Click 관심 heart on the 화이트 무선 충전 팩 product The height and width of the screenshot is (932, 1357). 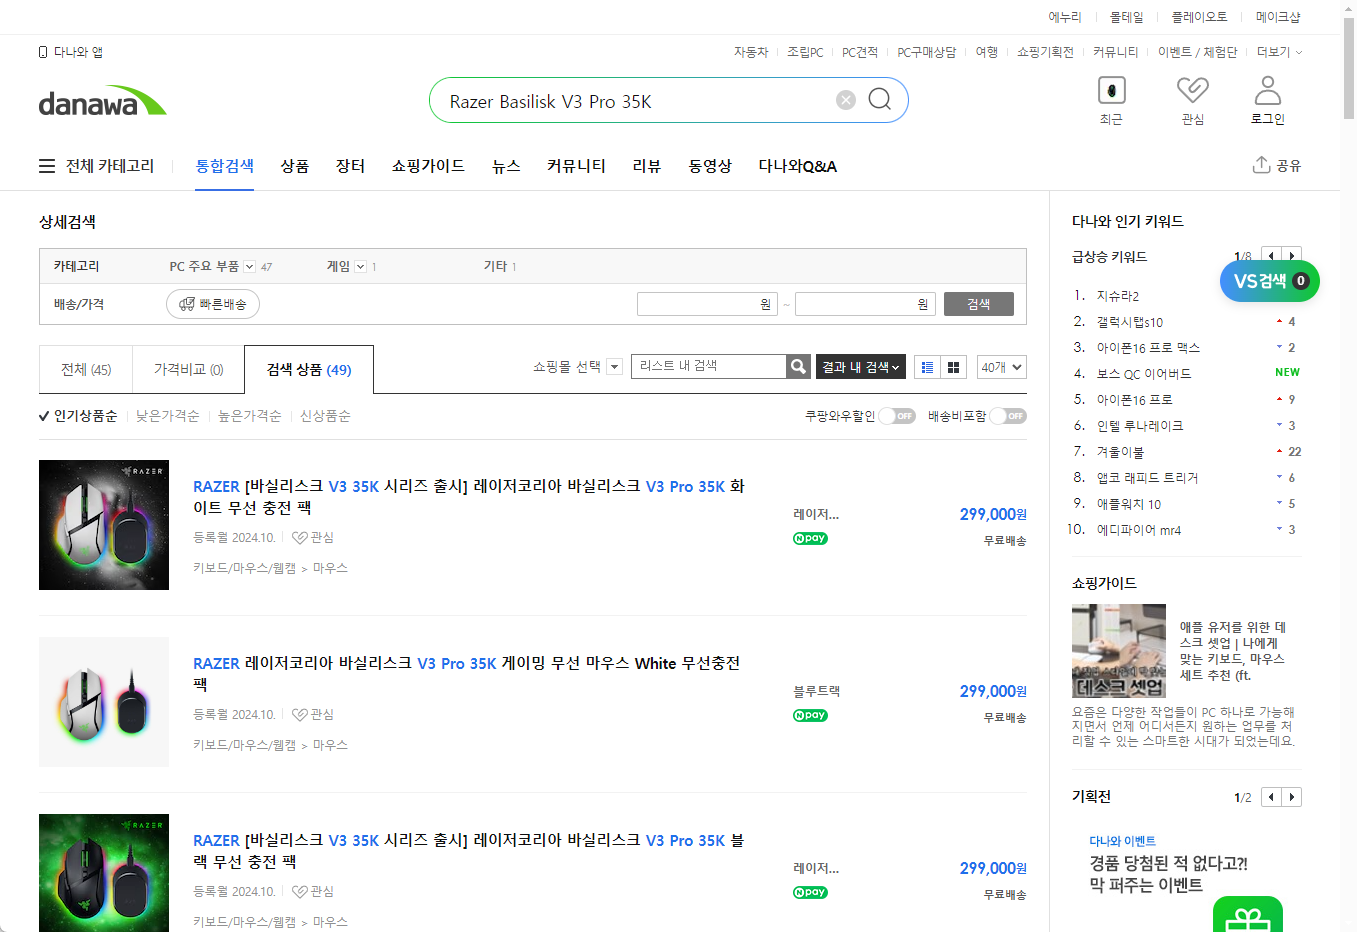pos(300,538)
